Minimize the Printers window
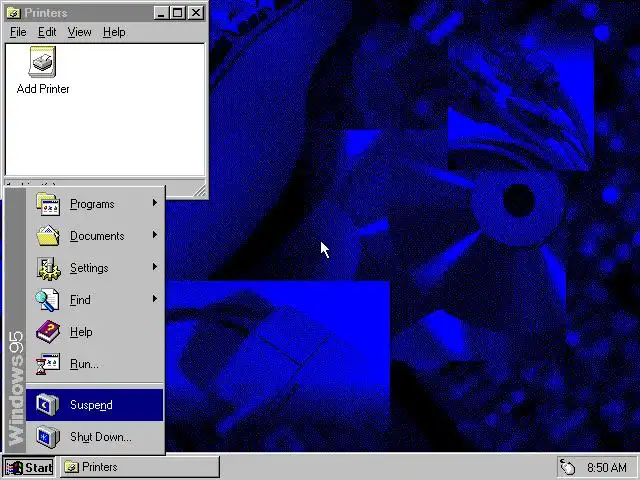 [161, 13]
